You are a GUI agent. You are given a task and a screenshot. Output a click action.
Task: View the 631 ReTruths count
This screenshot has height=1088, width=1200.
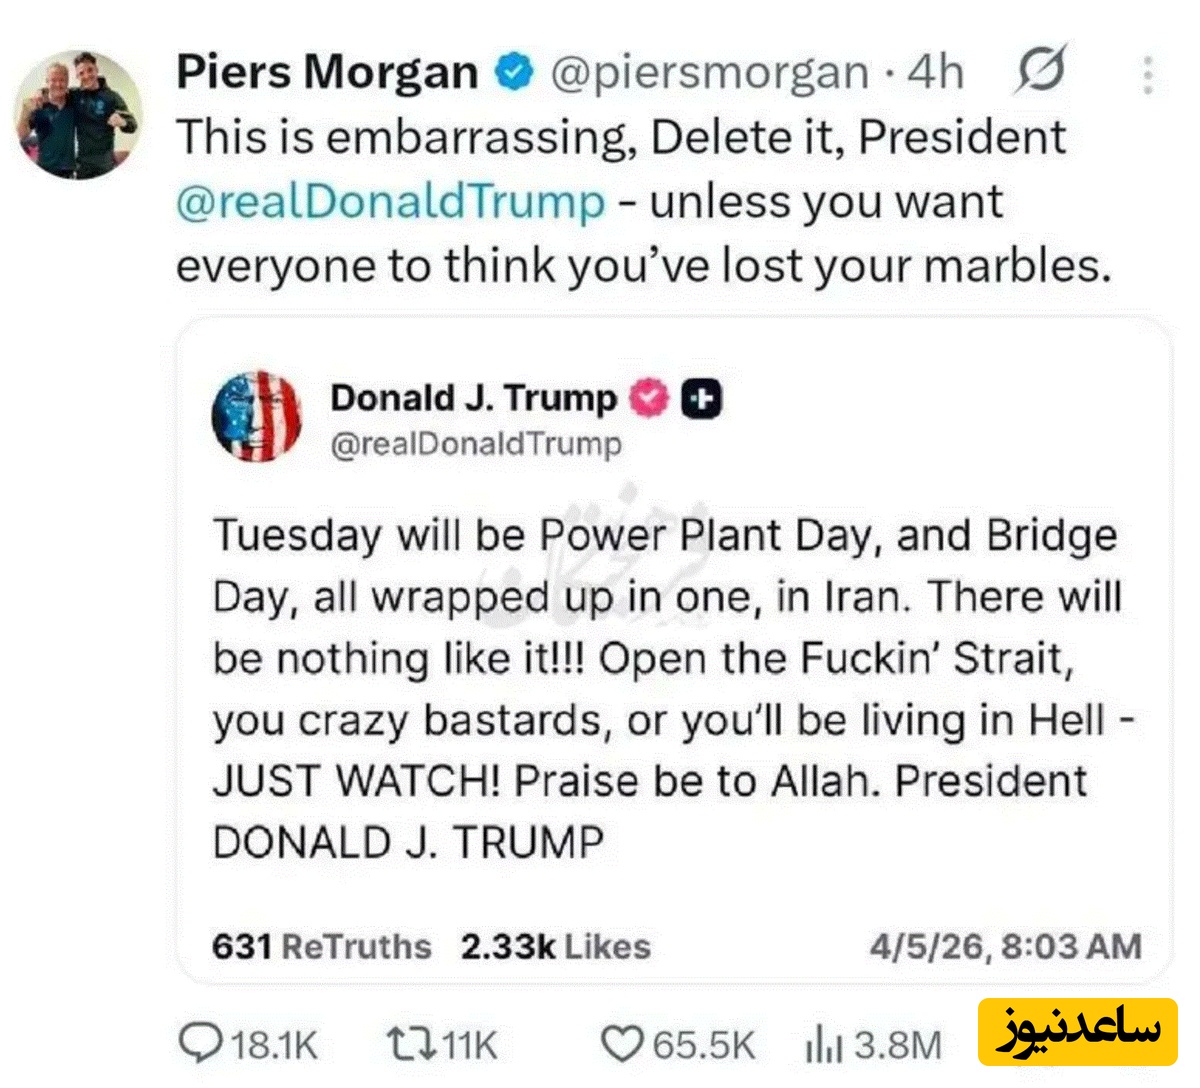pyautogui.click(x=321, y=946)
